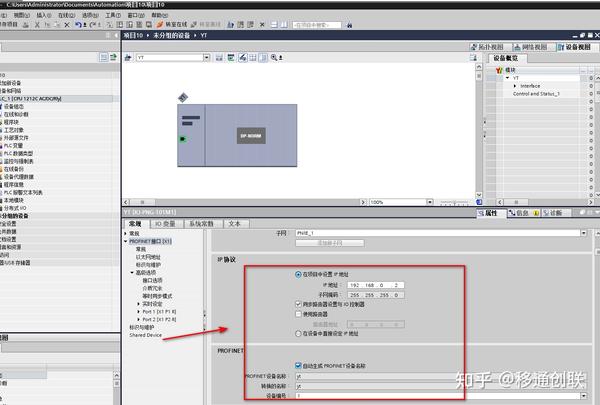Screen dimensions: 600x405
Task: Click the collapse project tree arrow
Action: point(116,35)
